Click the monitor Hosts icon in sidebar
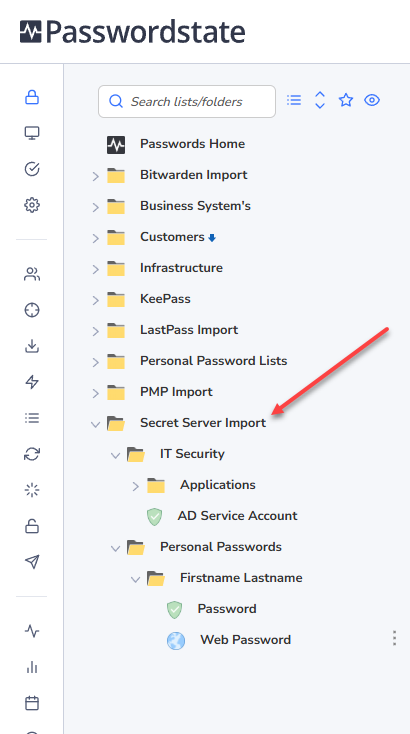 (x=32, y=133)
